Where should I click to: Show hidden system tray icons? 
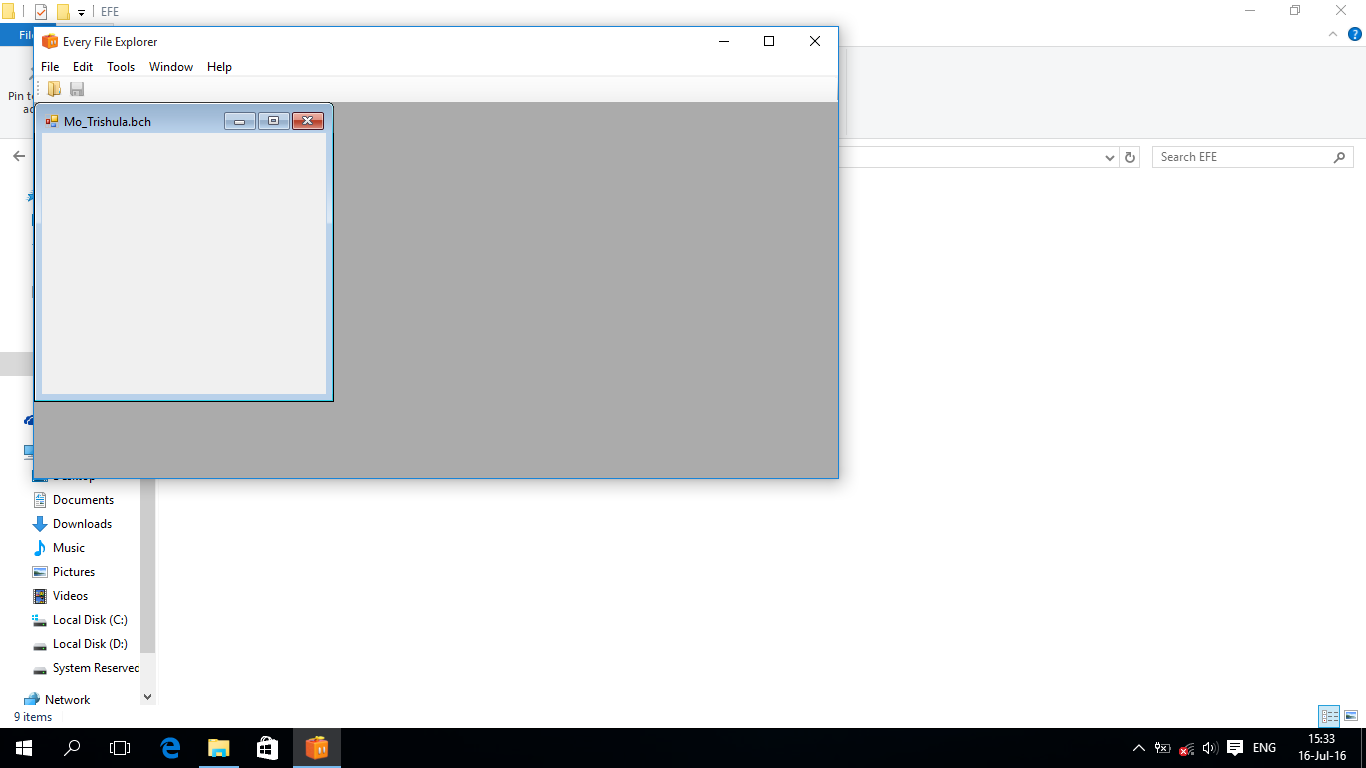point(1138,748)
